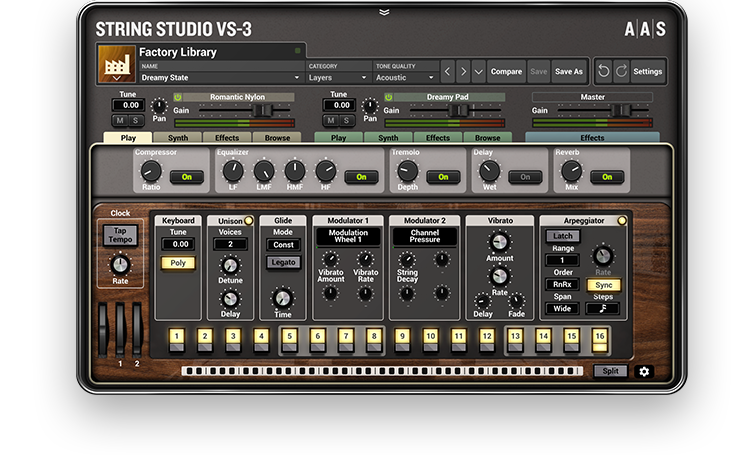This screenshot has height=455, width=756.
Task: Toggle Glide Legato button
Action: click(283, 262)
